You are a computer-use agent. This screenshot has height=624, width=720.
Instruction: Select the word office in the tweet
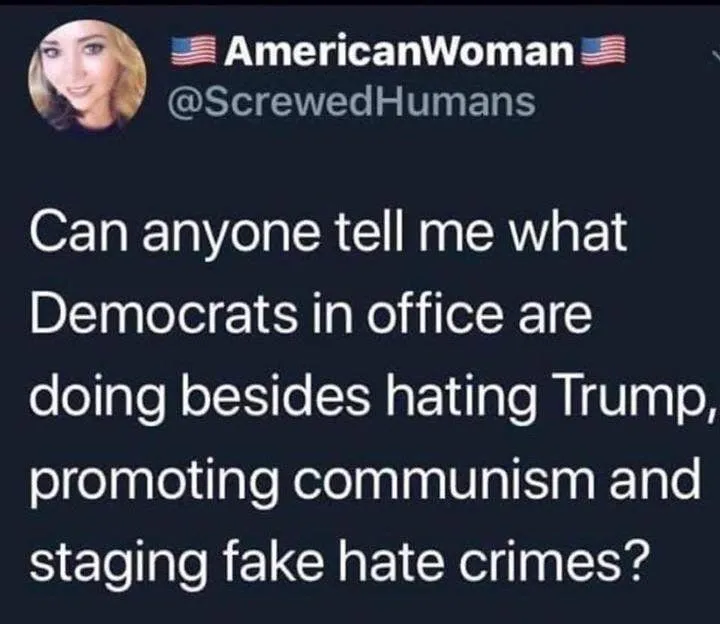pyautogui.click(x=435, y=316)
